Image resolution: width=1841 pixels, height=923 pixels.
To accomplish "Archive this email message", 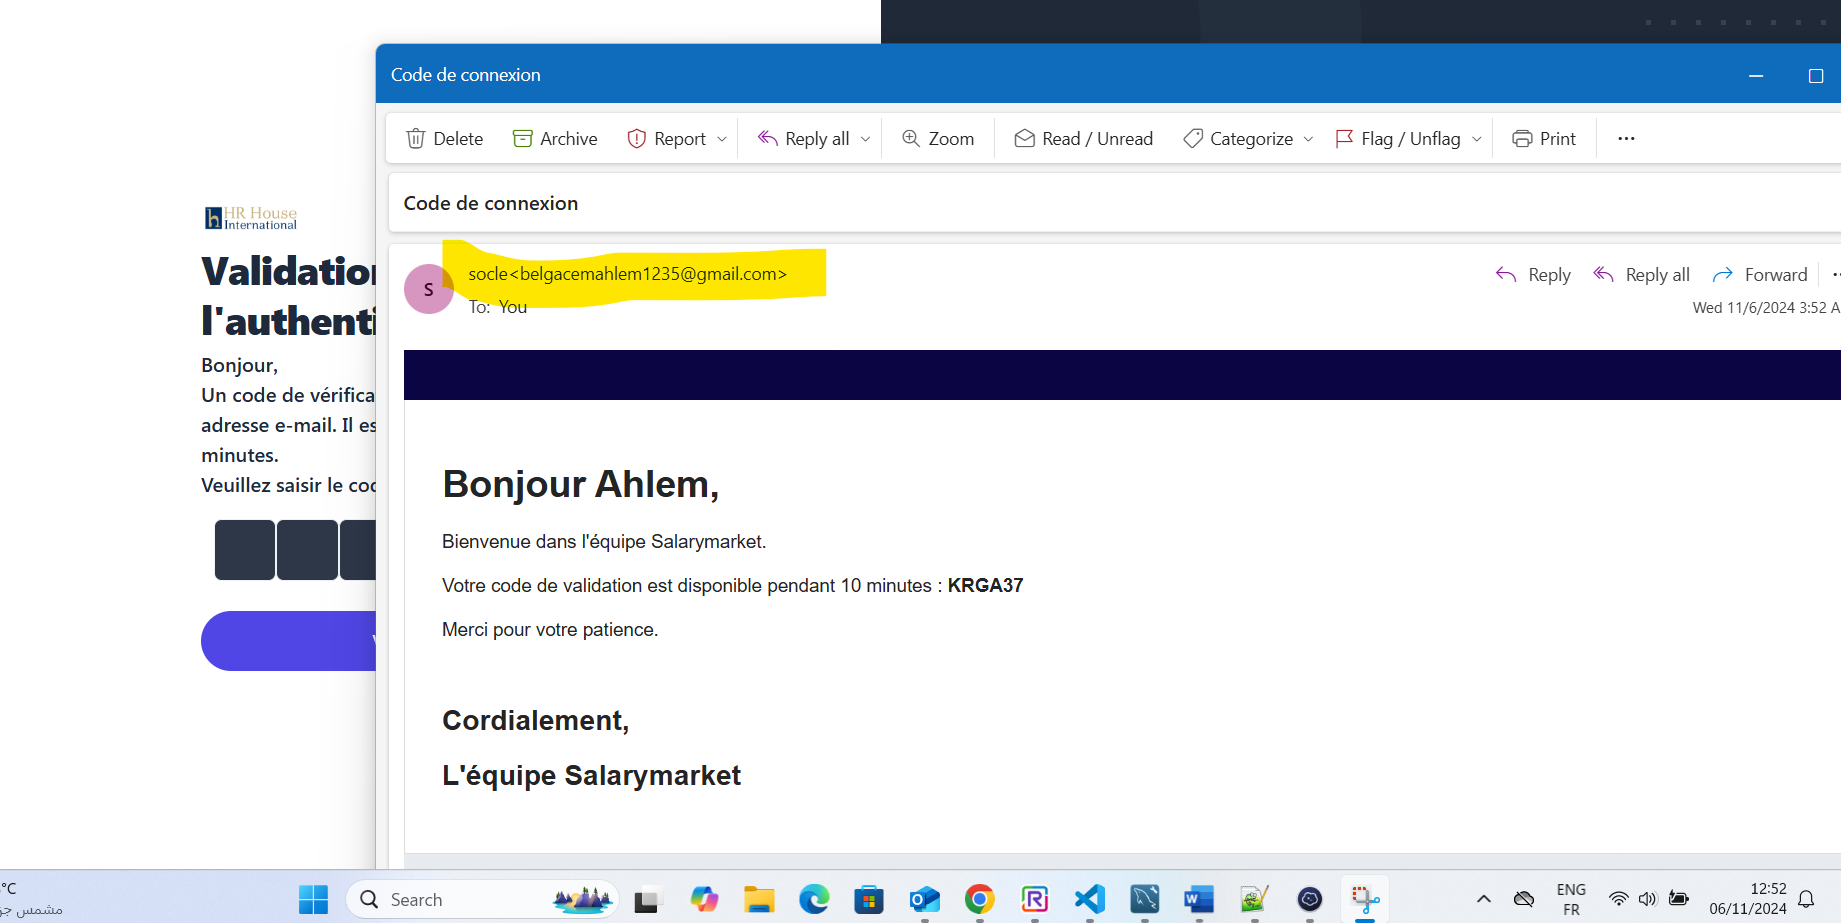I will point(555,139).
